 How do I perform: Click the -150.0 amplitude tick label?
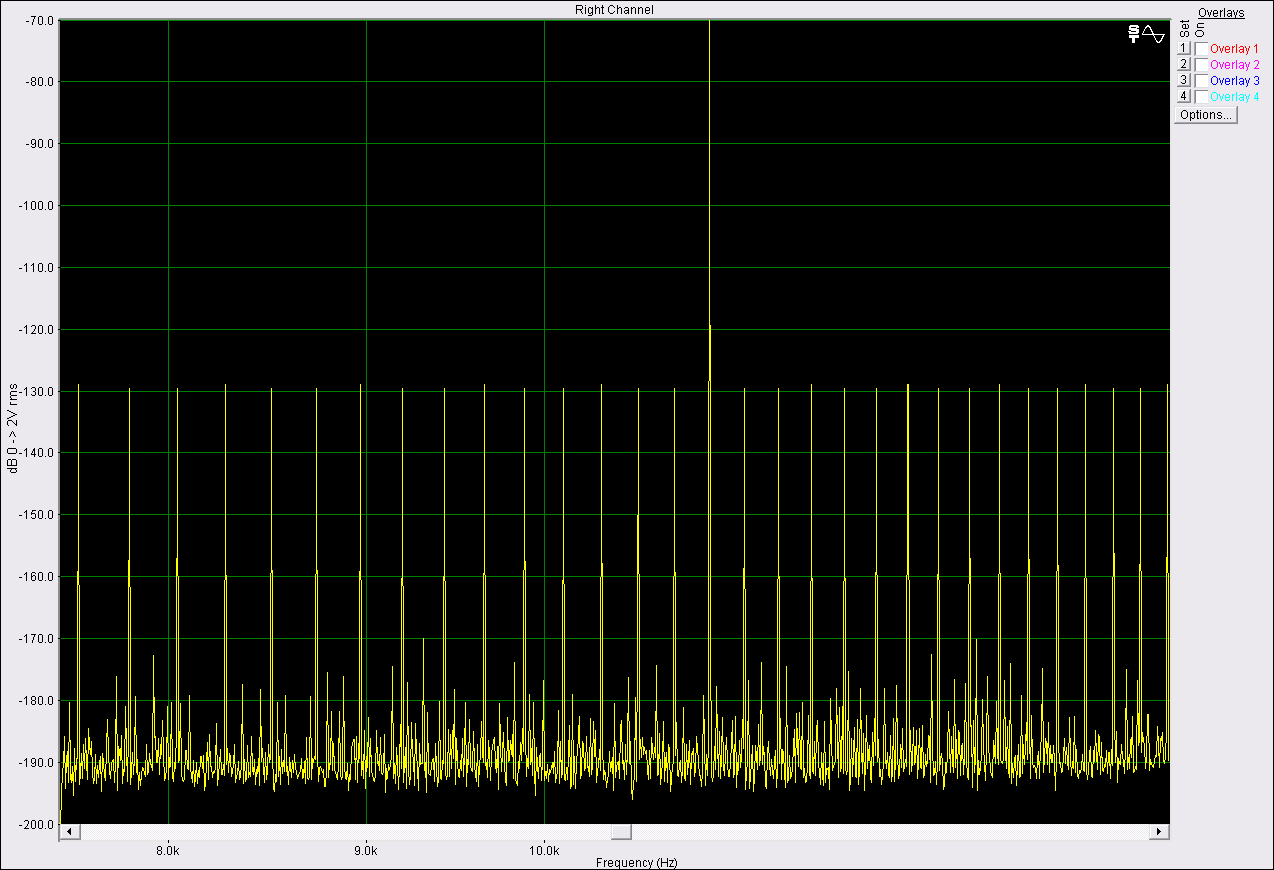tap(36, 515)
